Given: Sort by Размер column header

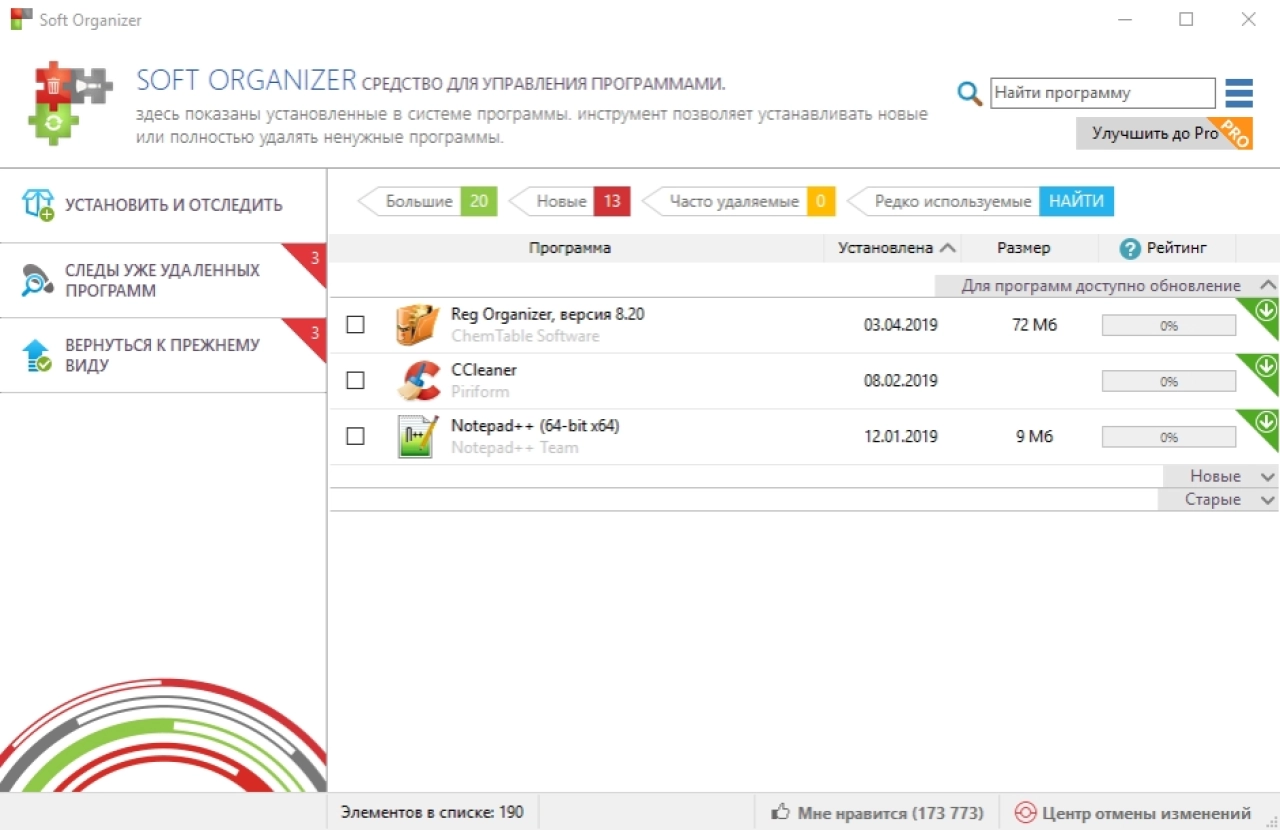Looking at the screenshot, I should 1024,248.
